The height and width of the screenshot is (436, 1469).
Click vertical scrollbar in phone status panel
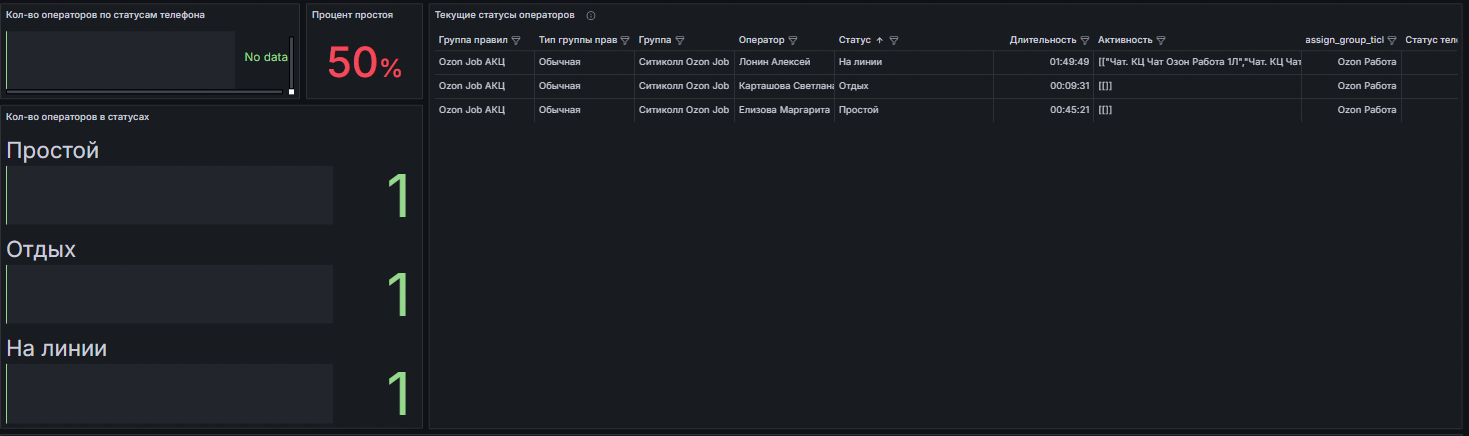(x=291, y=62)
